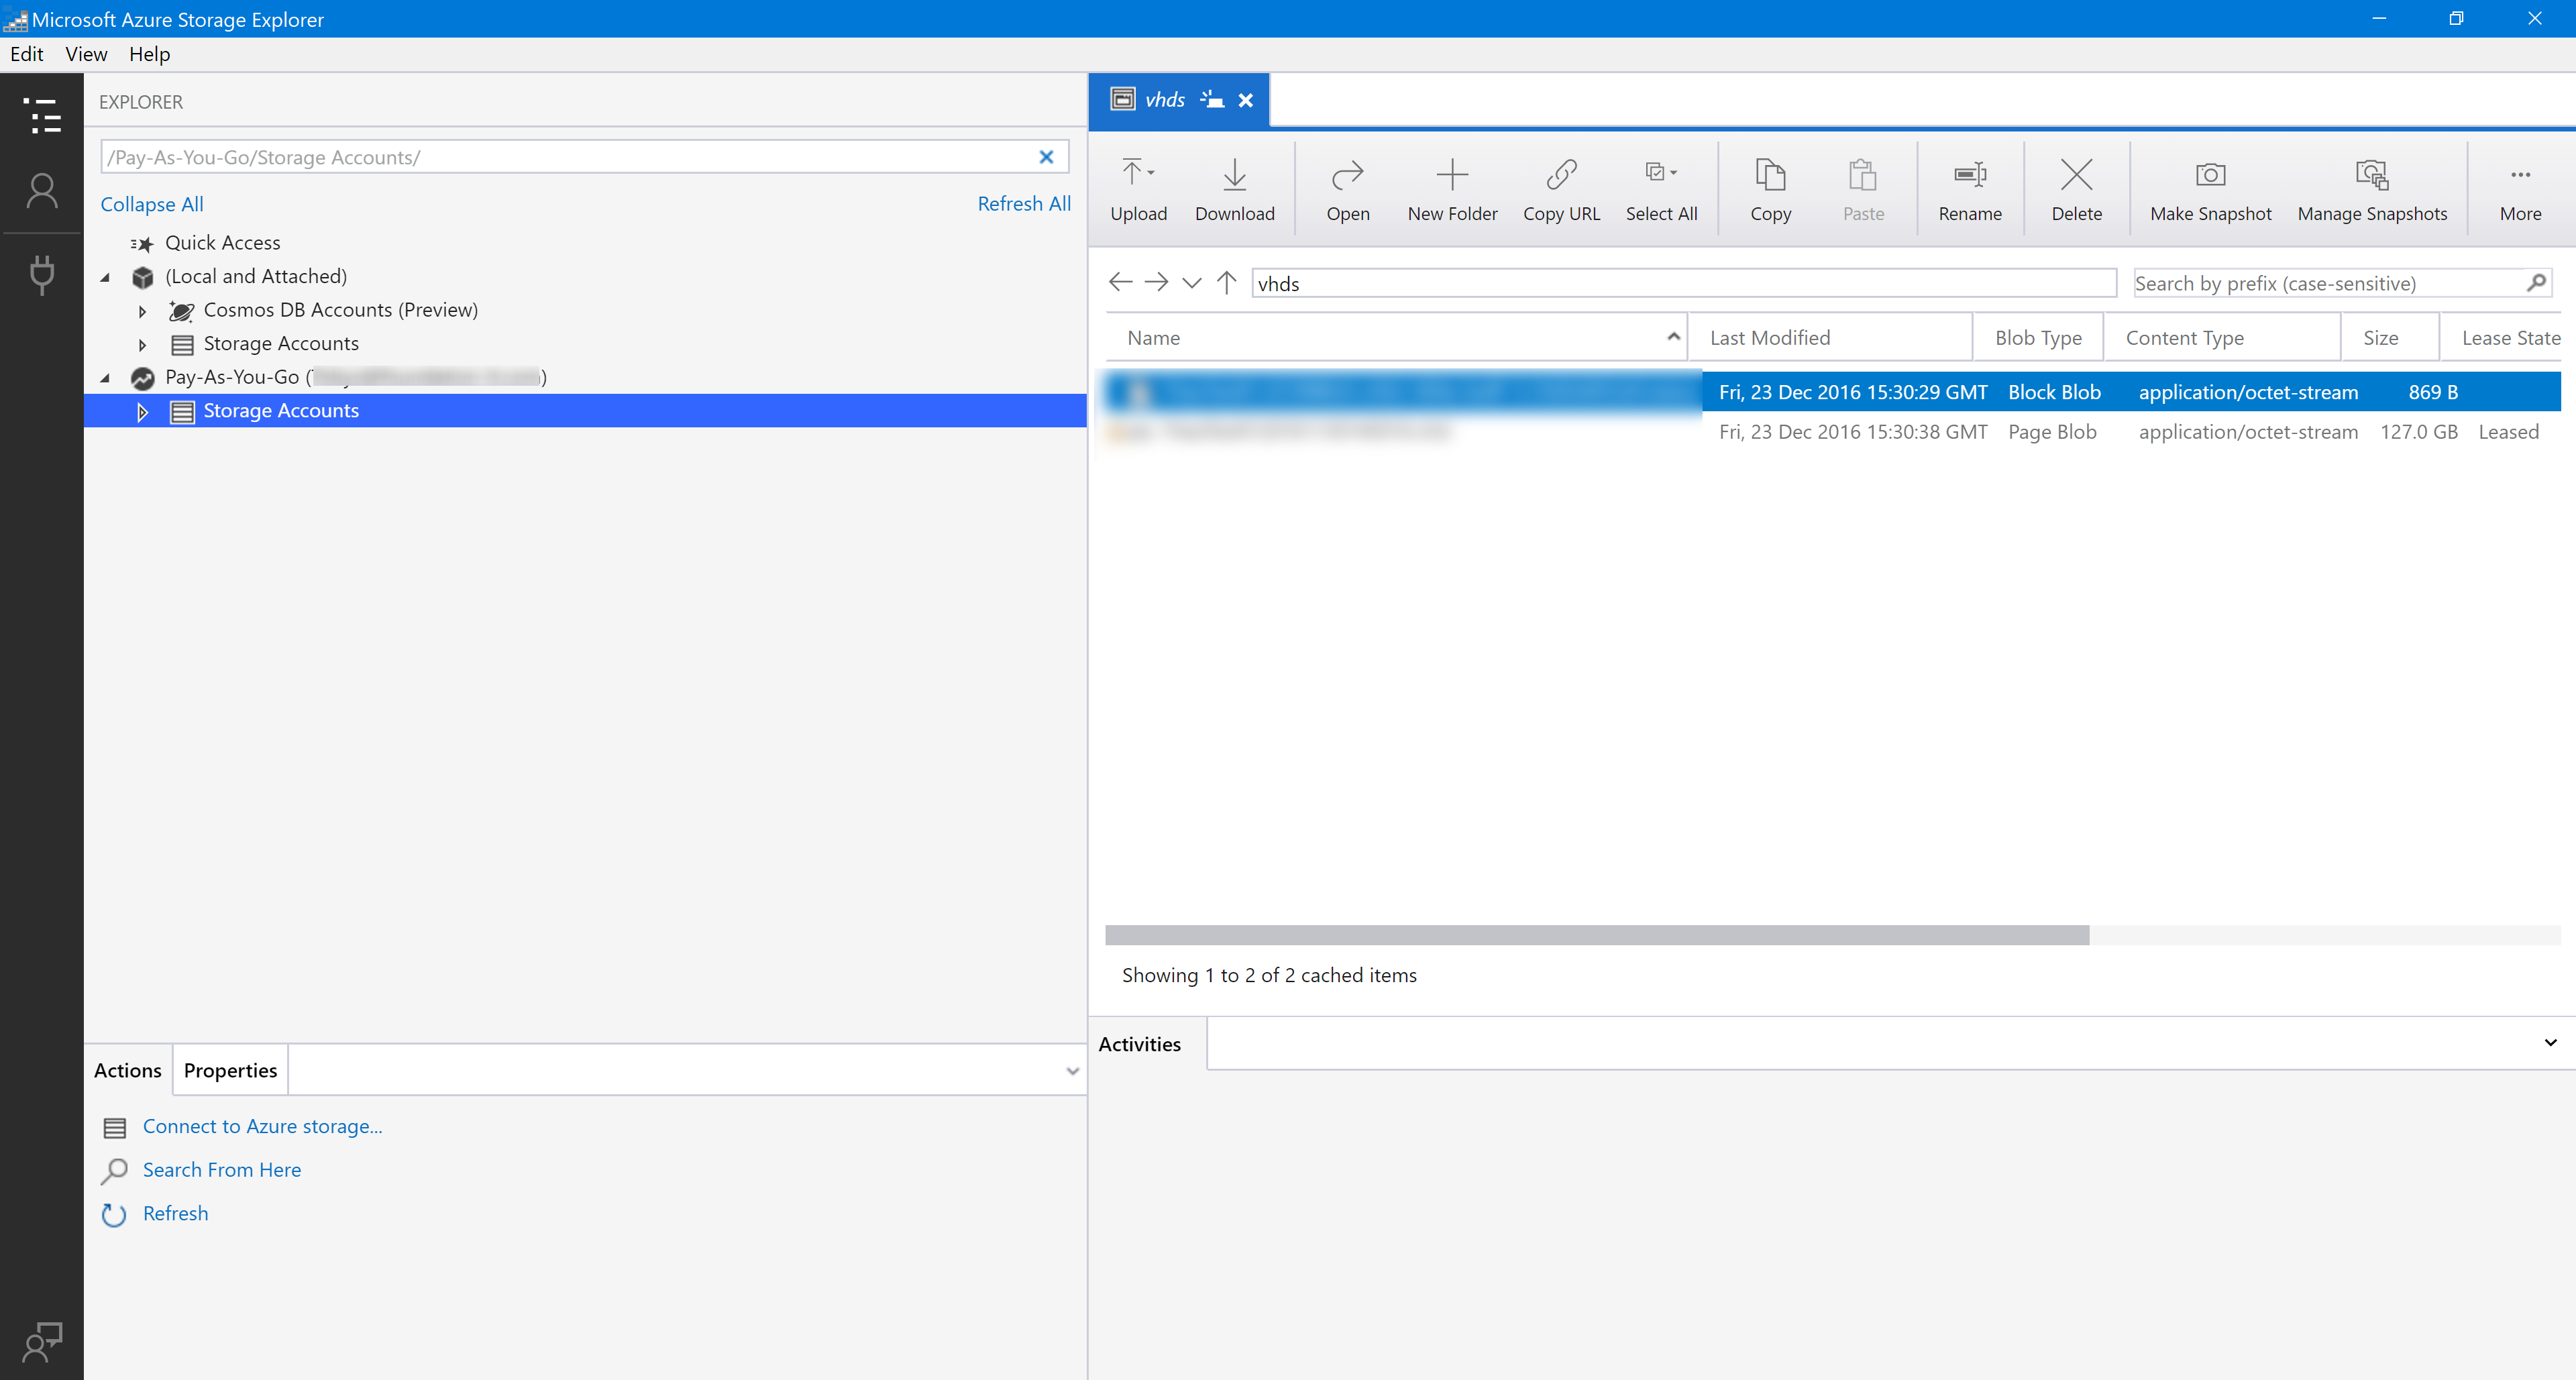The image size is (2576, 1380).
Task: Expand Cosmos DB Accounts (Preview) node
Action: coord(142,311)
